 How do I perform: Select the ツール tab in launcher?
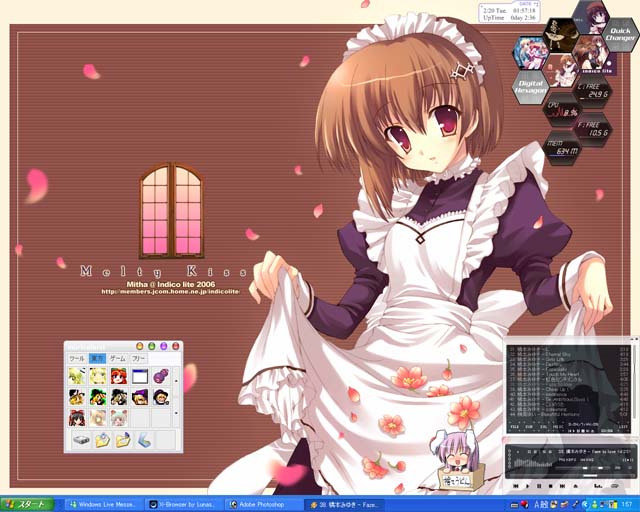pos(77,358)
